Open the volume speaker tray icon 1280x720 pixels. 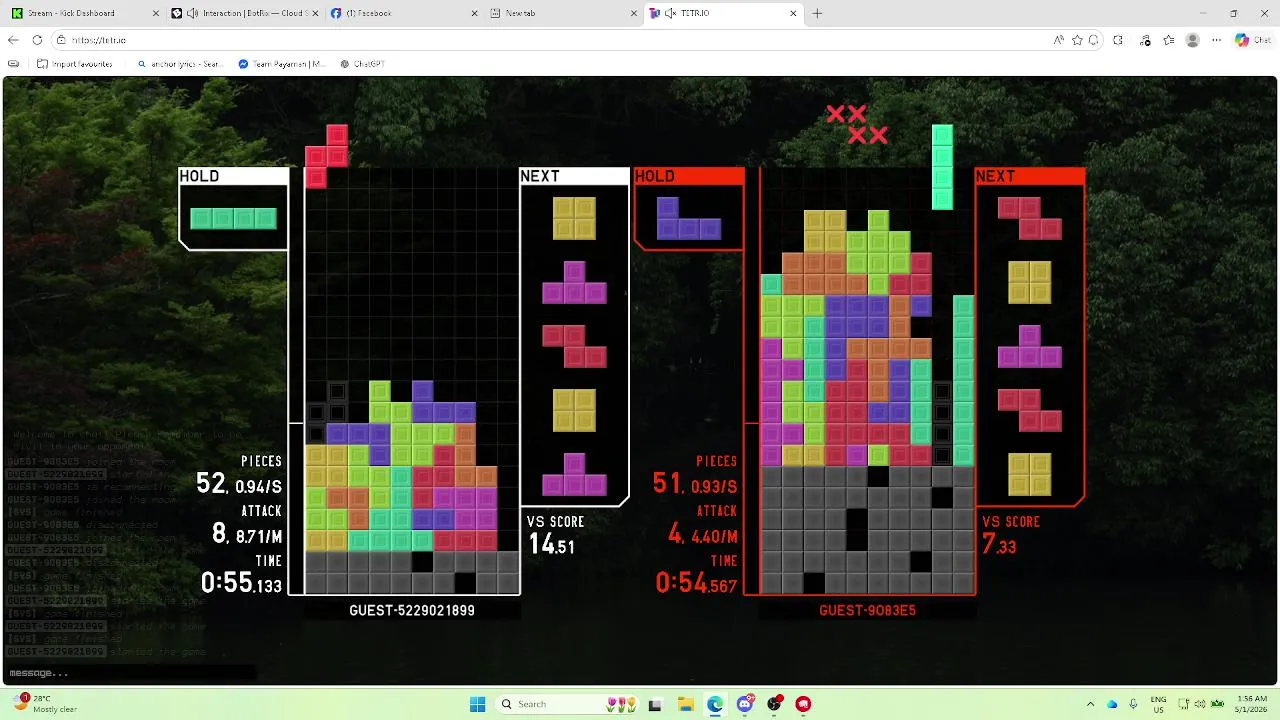(x=1200, y=704)
